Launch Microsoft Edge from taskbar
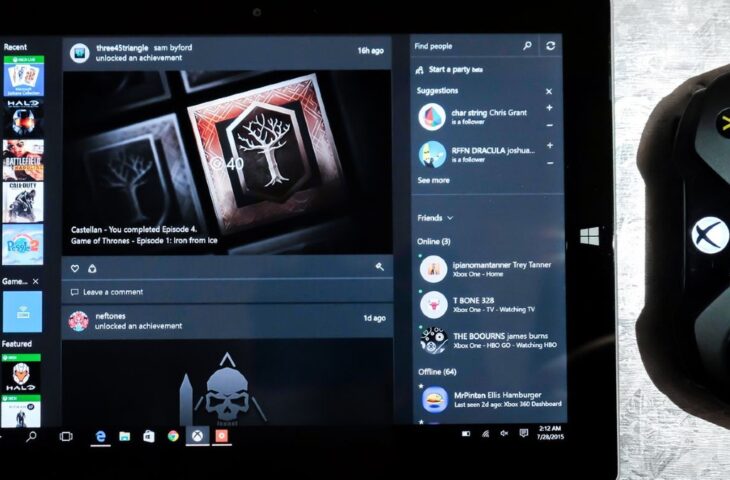 (101, 436)
